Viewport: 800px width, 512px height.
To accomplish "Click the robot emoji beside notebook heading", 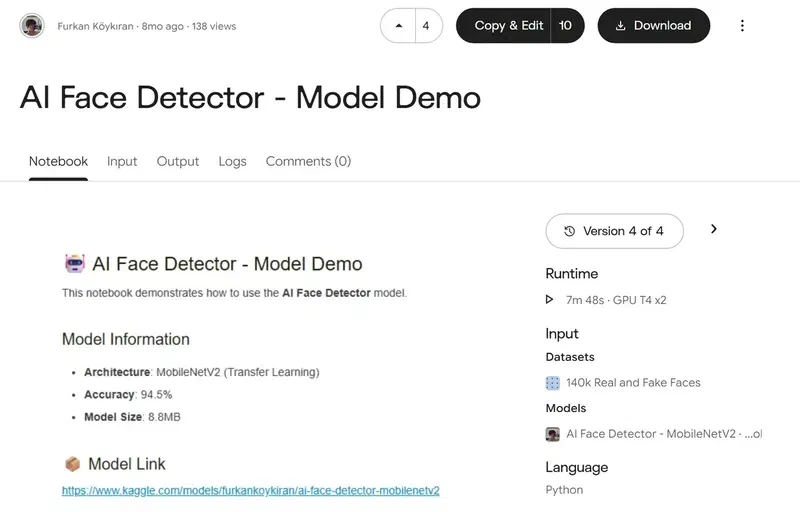I will coord(74,264).
